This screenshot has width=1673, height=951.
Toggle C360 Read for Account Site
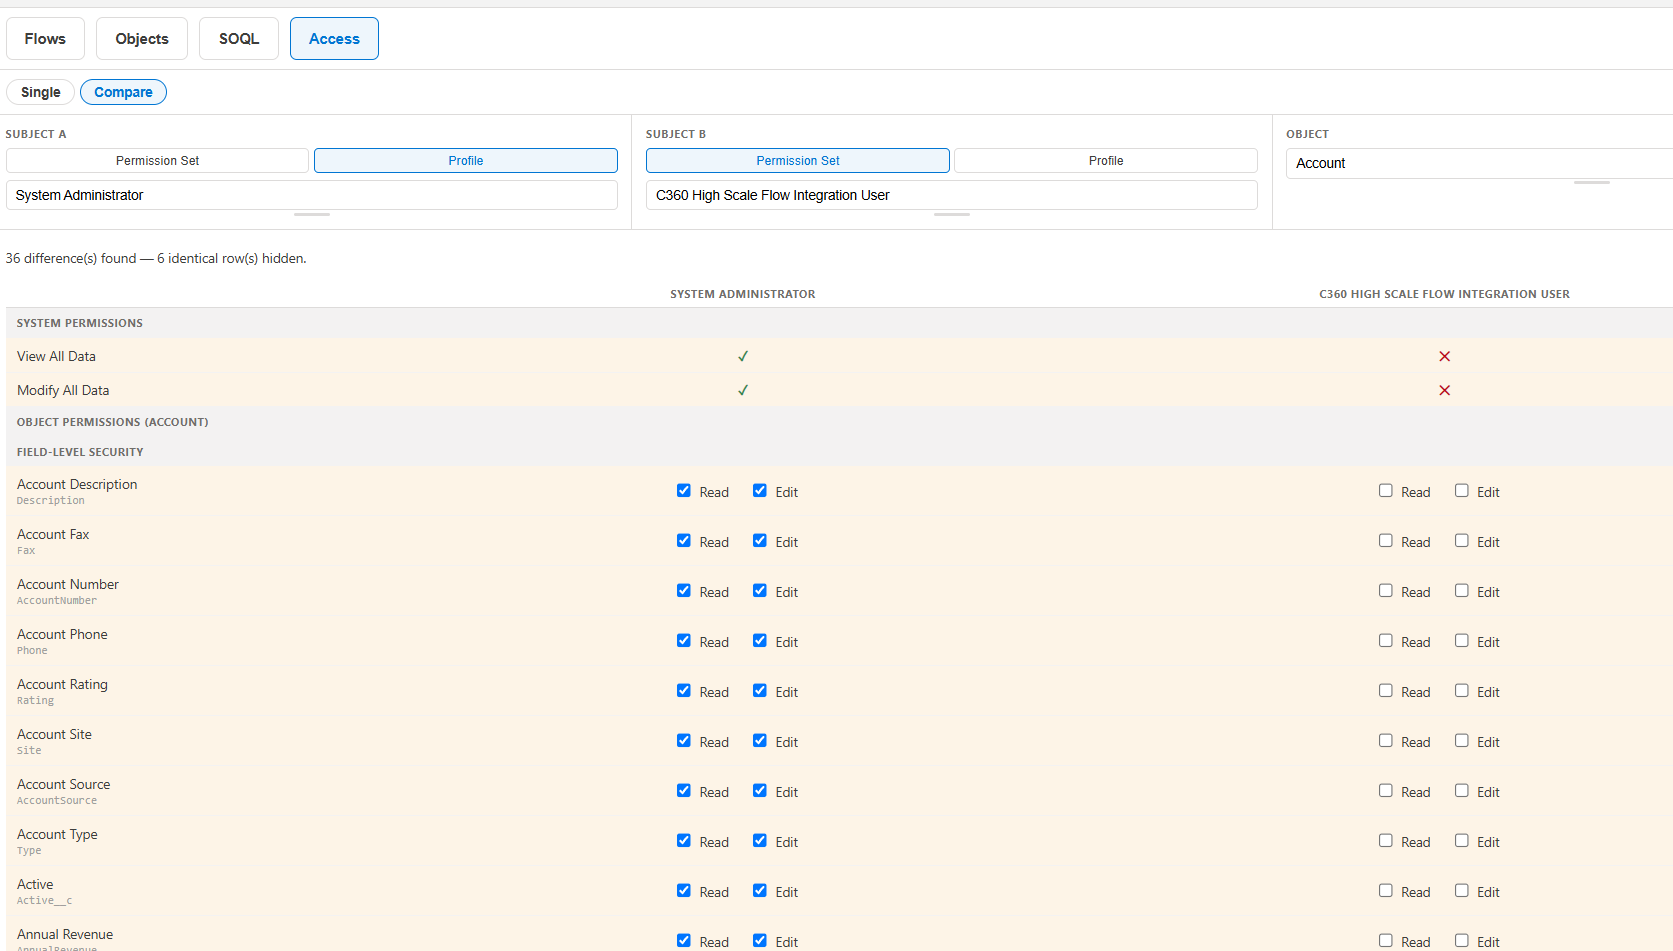point(1386,741)
